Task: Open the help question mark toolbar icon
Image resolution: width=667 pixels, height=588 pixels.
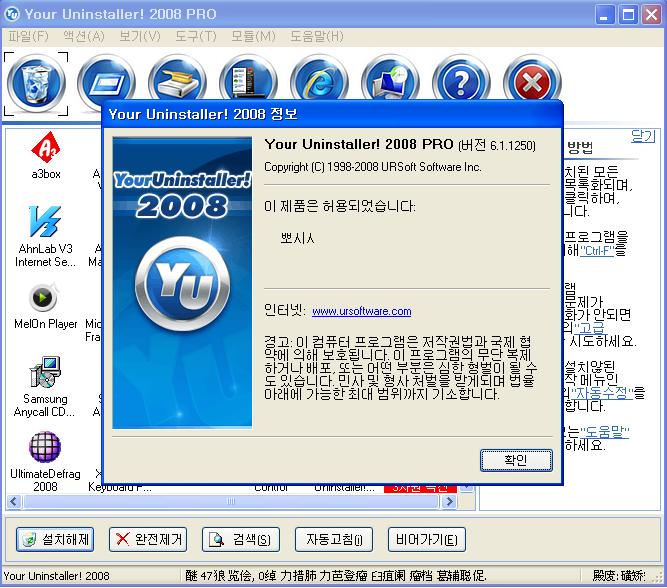Action: point(461,78)
